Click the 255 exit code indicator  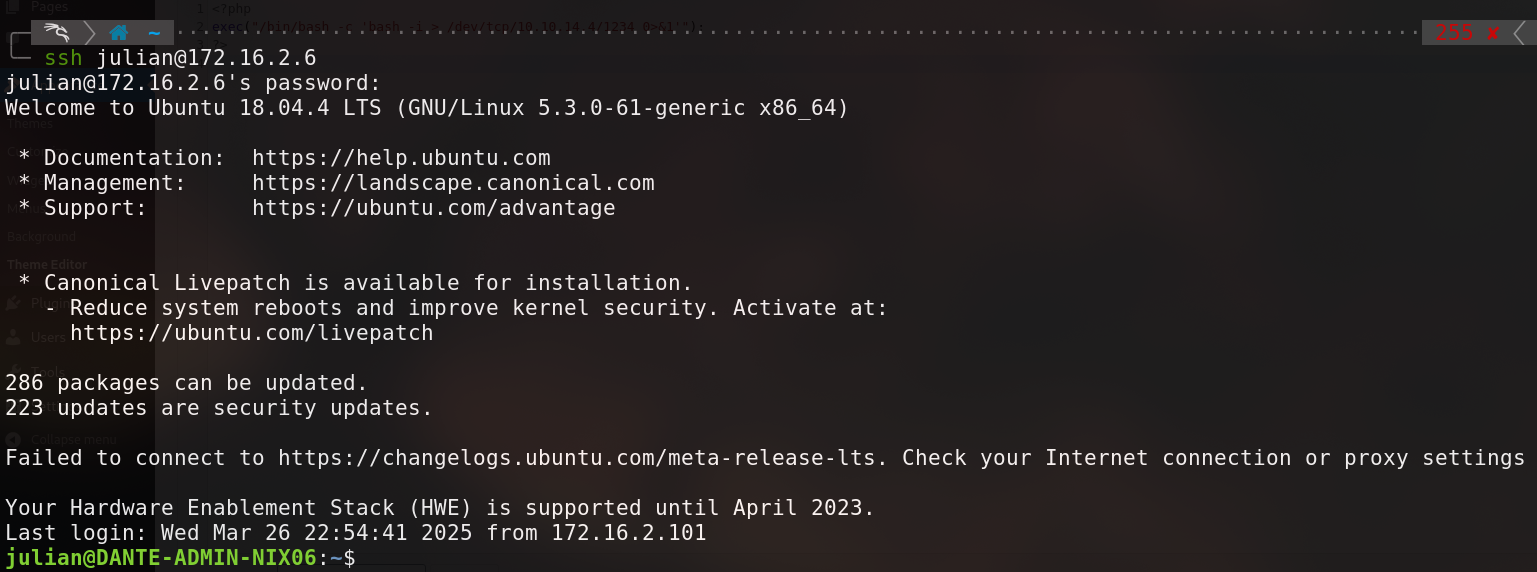1454,33
